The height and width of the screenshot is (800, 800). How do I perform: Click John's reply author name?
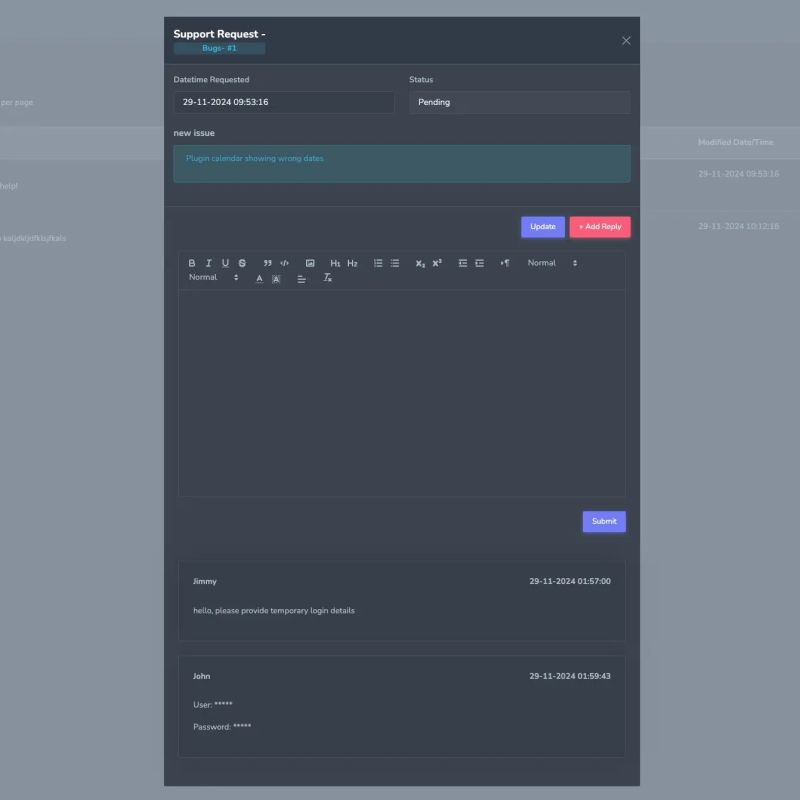tap(202, 676)
